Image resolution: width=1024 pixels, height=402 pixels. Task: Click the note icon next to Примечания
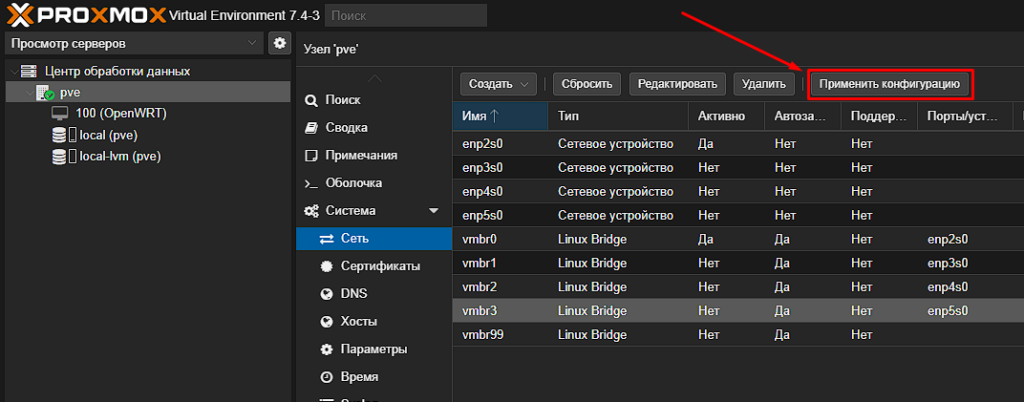coord(312,155)
